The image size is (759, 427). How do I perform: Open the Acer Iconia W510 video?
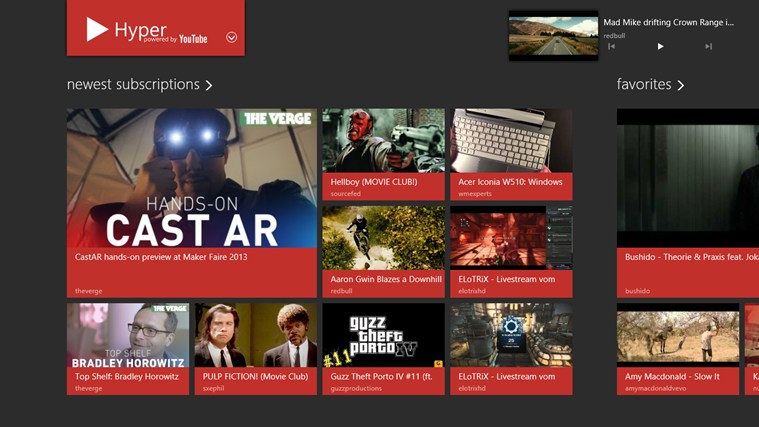click(x=511, y=154)
